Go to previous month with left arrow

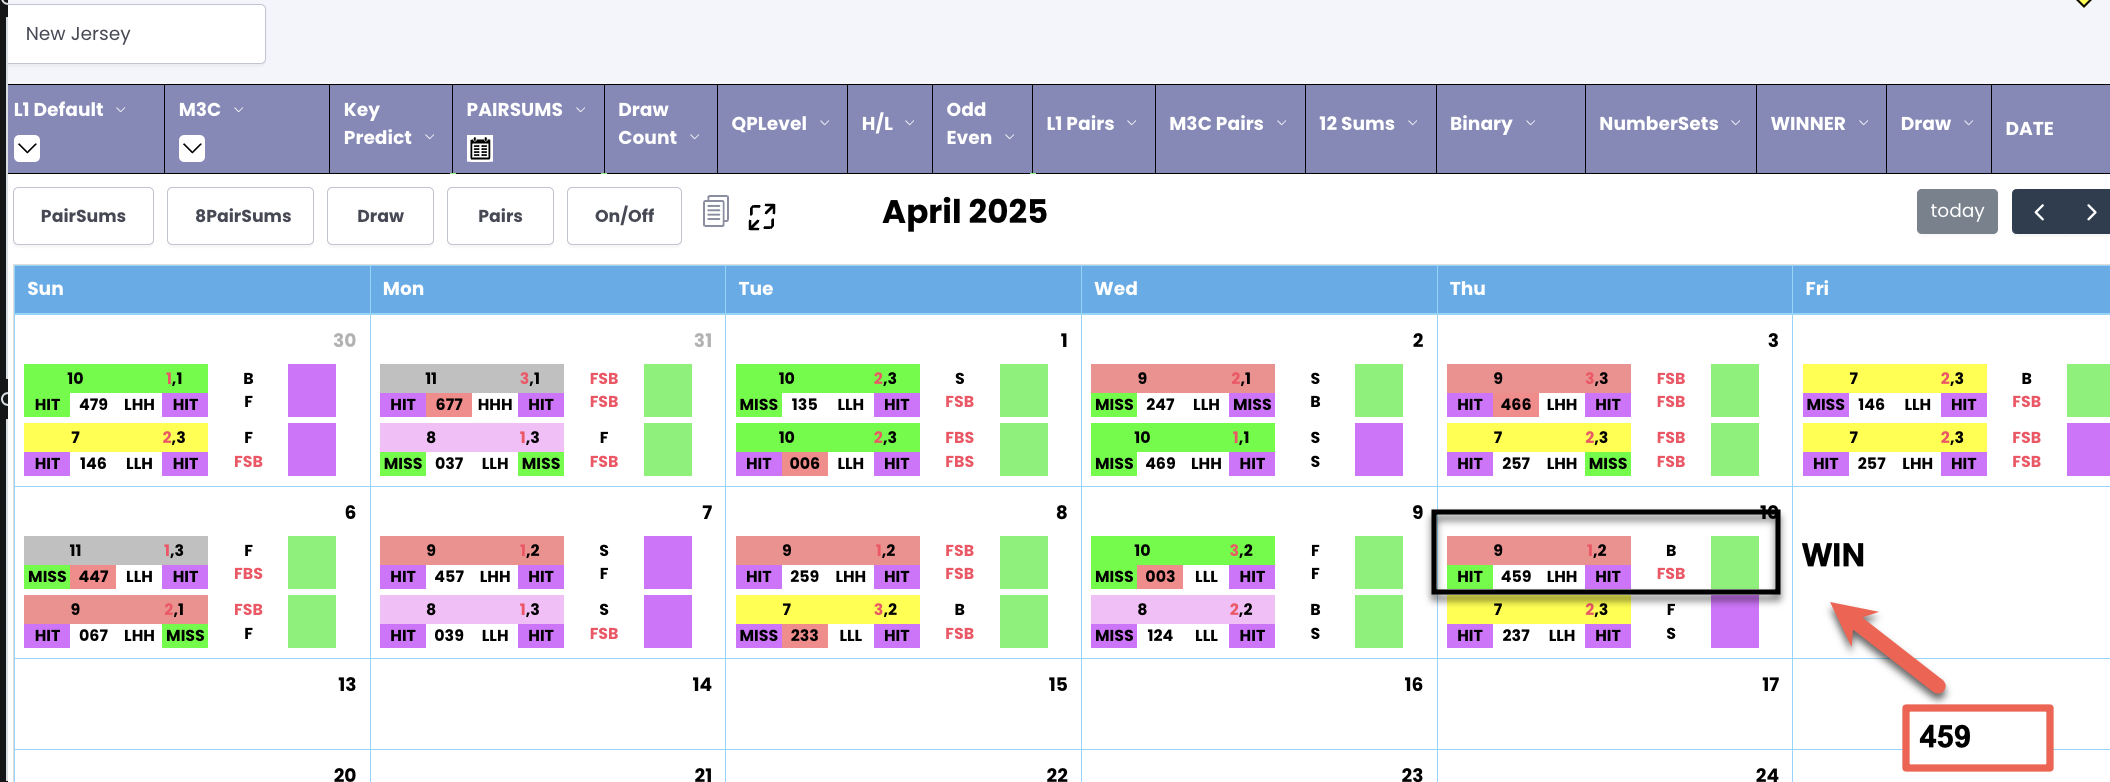[2039, 212]
